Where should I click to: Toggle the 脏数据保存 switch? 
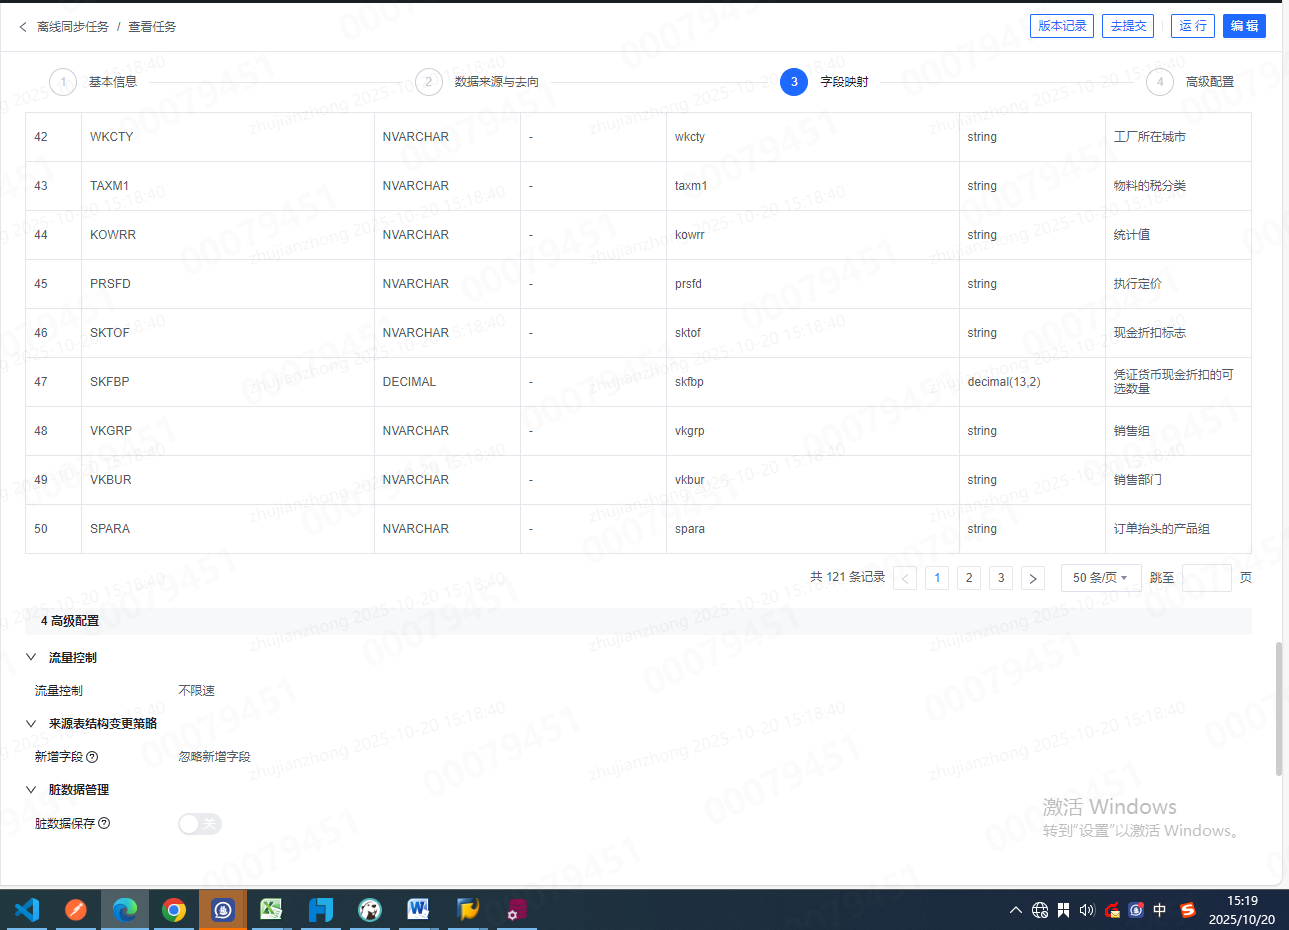tap(199, 824)
